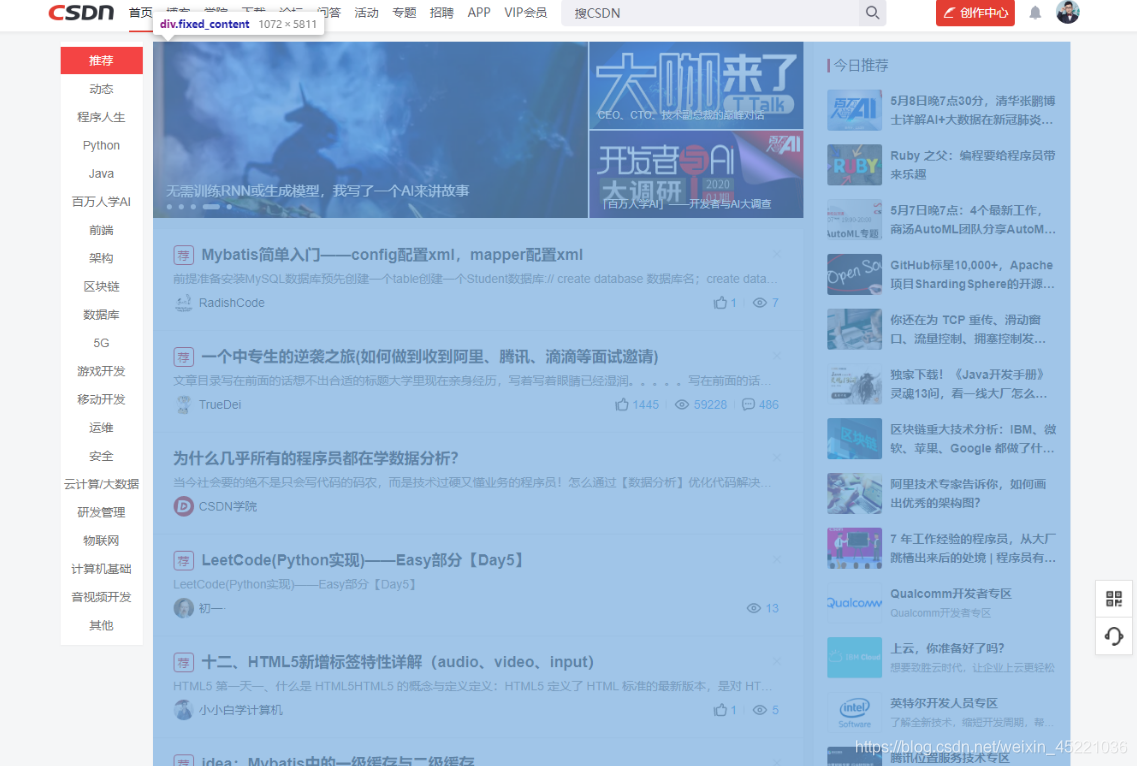This screenshot has height=766, width=1137.
Task: Open article 一个中专生的逆袭之旅
Action: click(x=430, y=356)
